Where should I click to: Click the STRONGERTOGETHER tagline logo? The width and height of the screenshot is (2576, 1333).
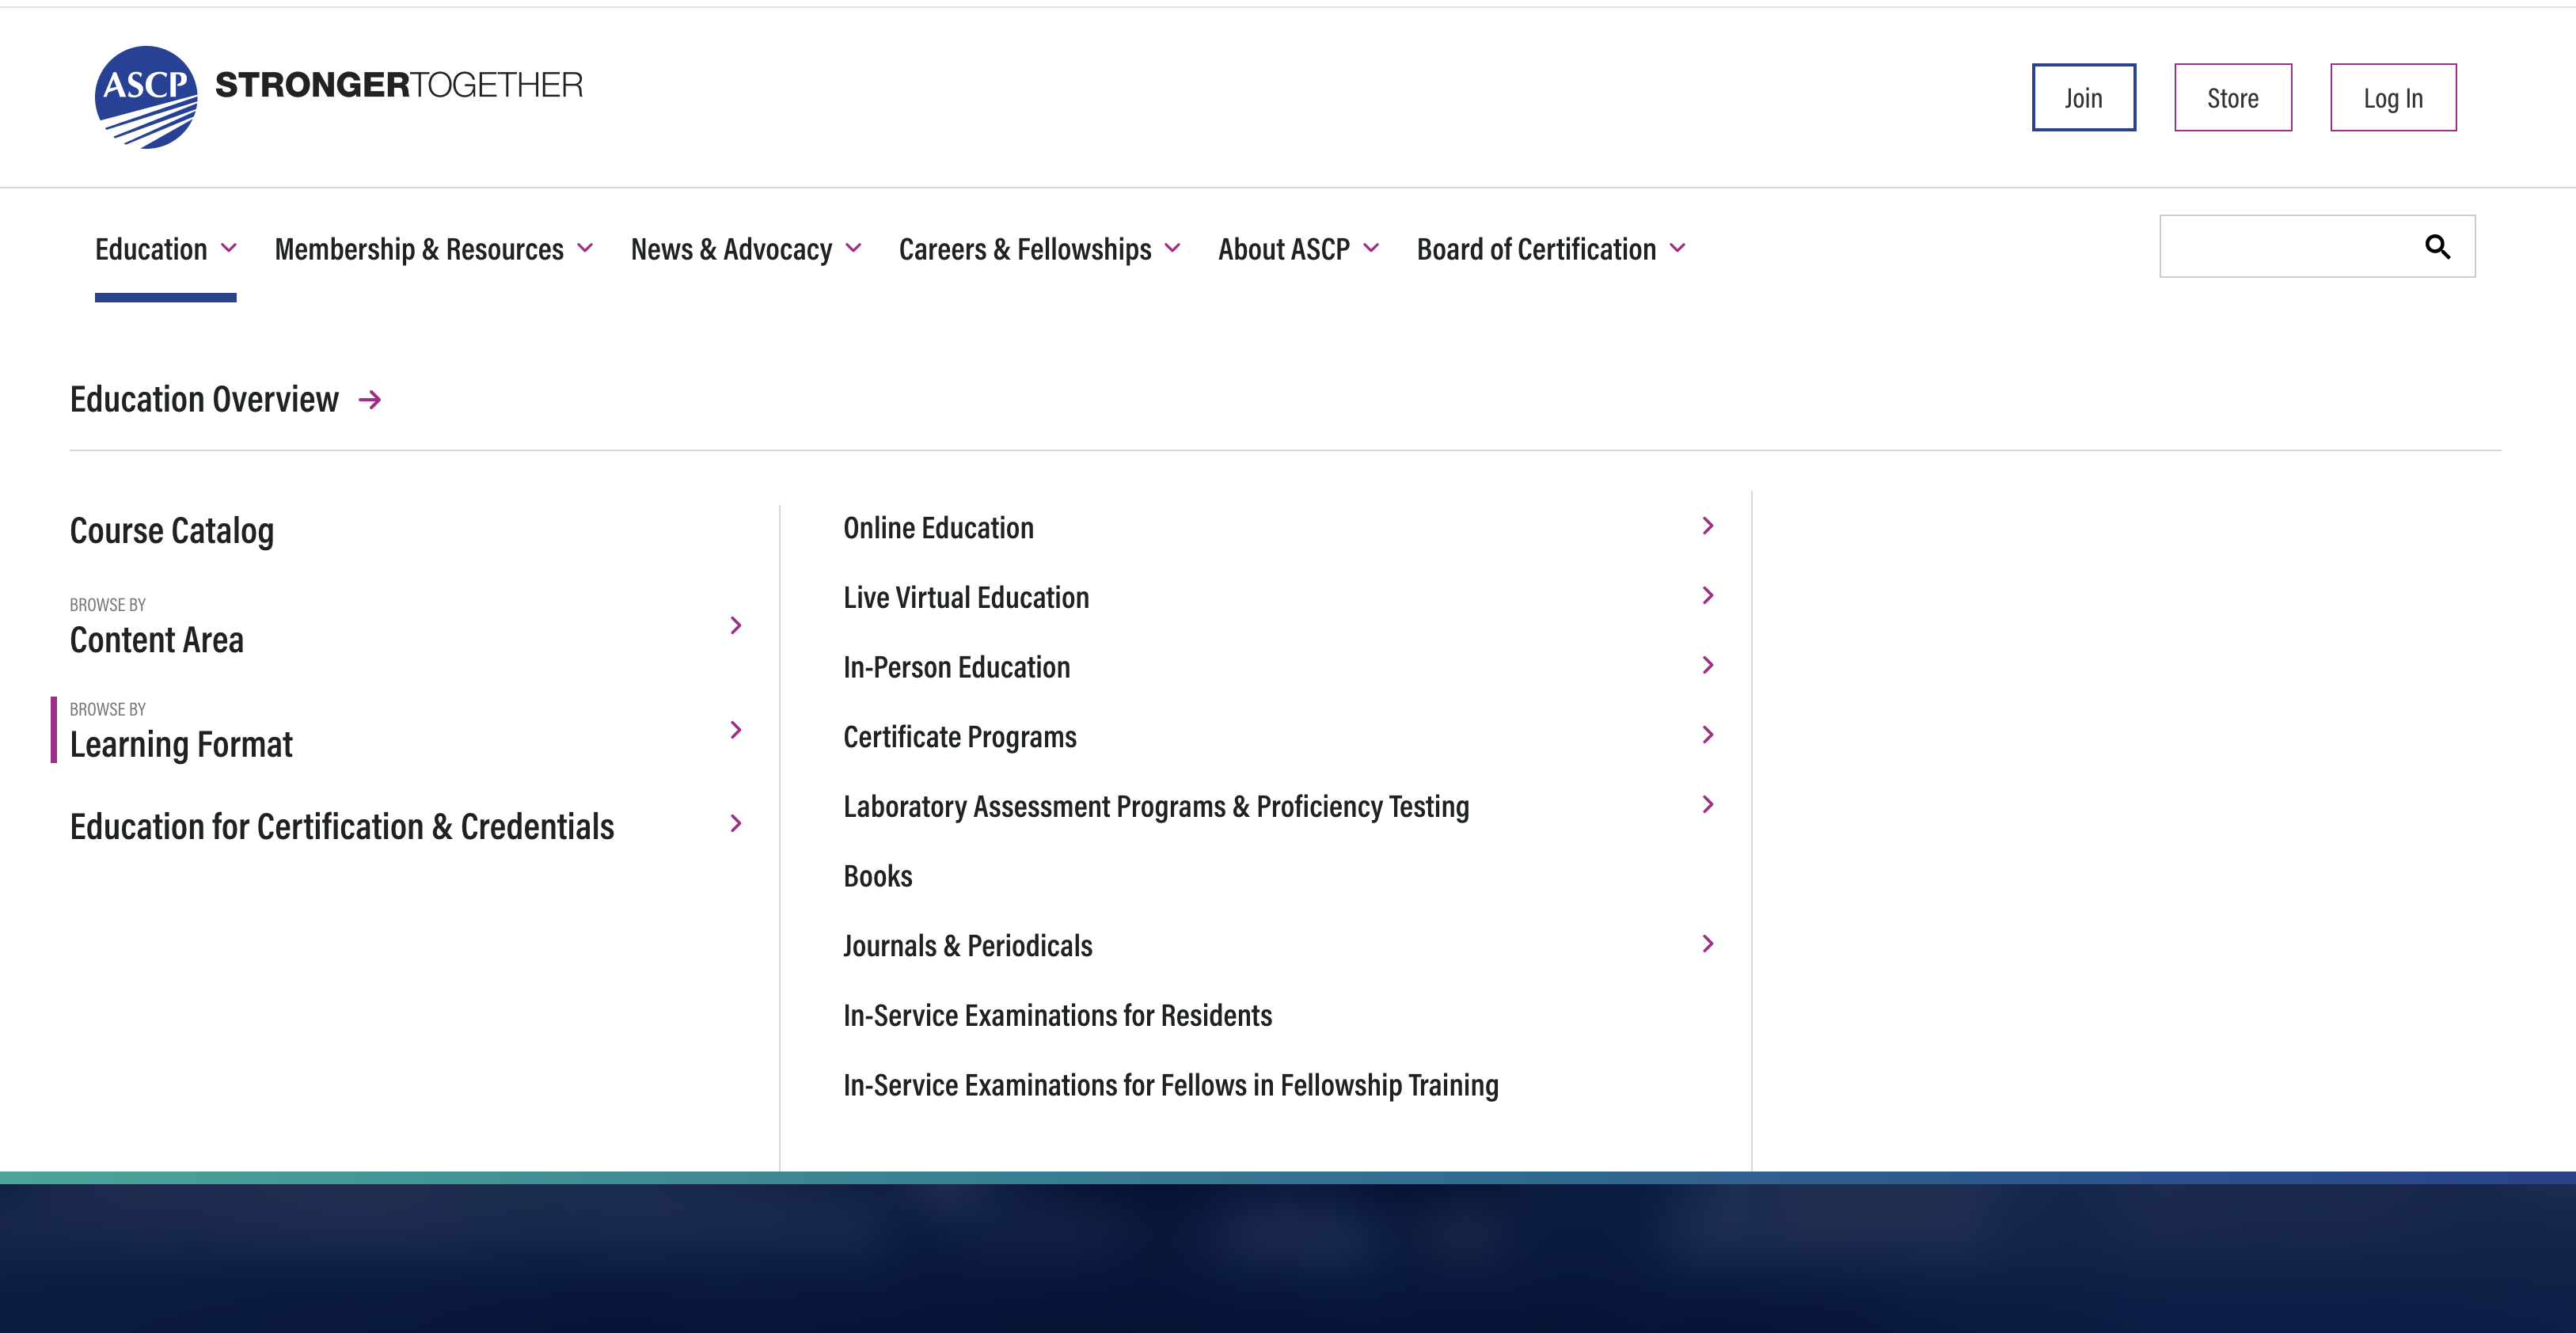pos(399,85)
